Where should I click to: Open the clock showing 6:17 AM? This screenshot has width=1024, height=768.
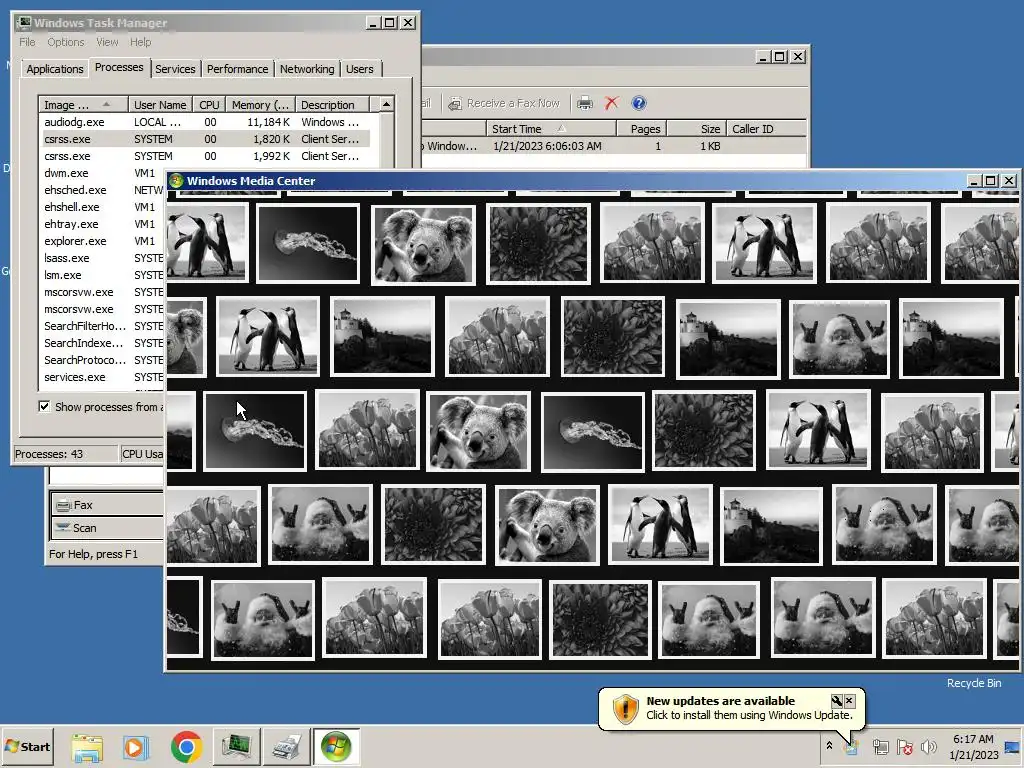click(973, 746)
